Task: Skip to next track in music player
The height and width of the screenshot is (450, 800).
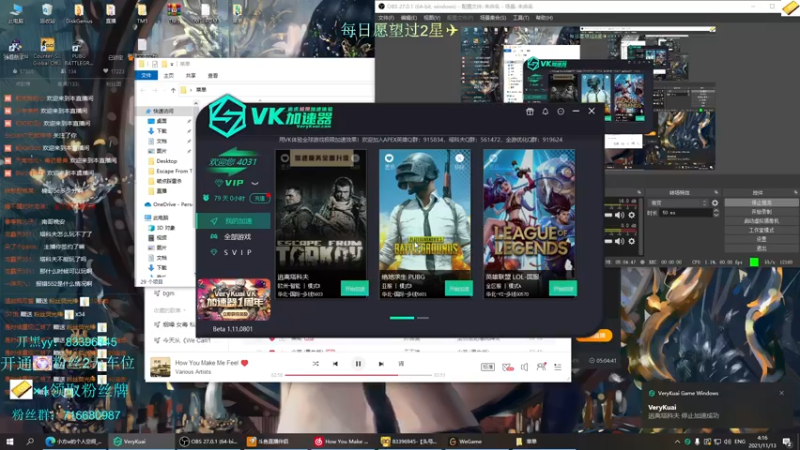Action: 381,364
